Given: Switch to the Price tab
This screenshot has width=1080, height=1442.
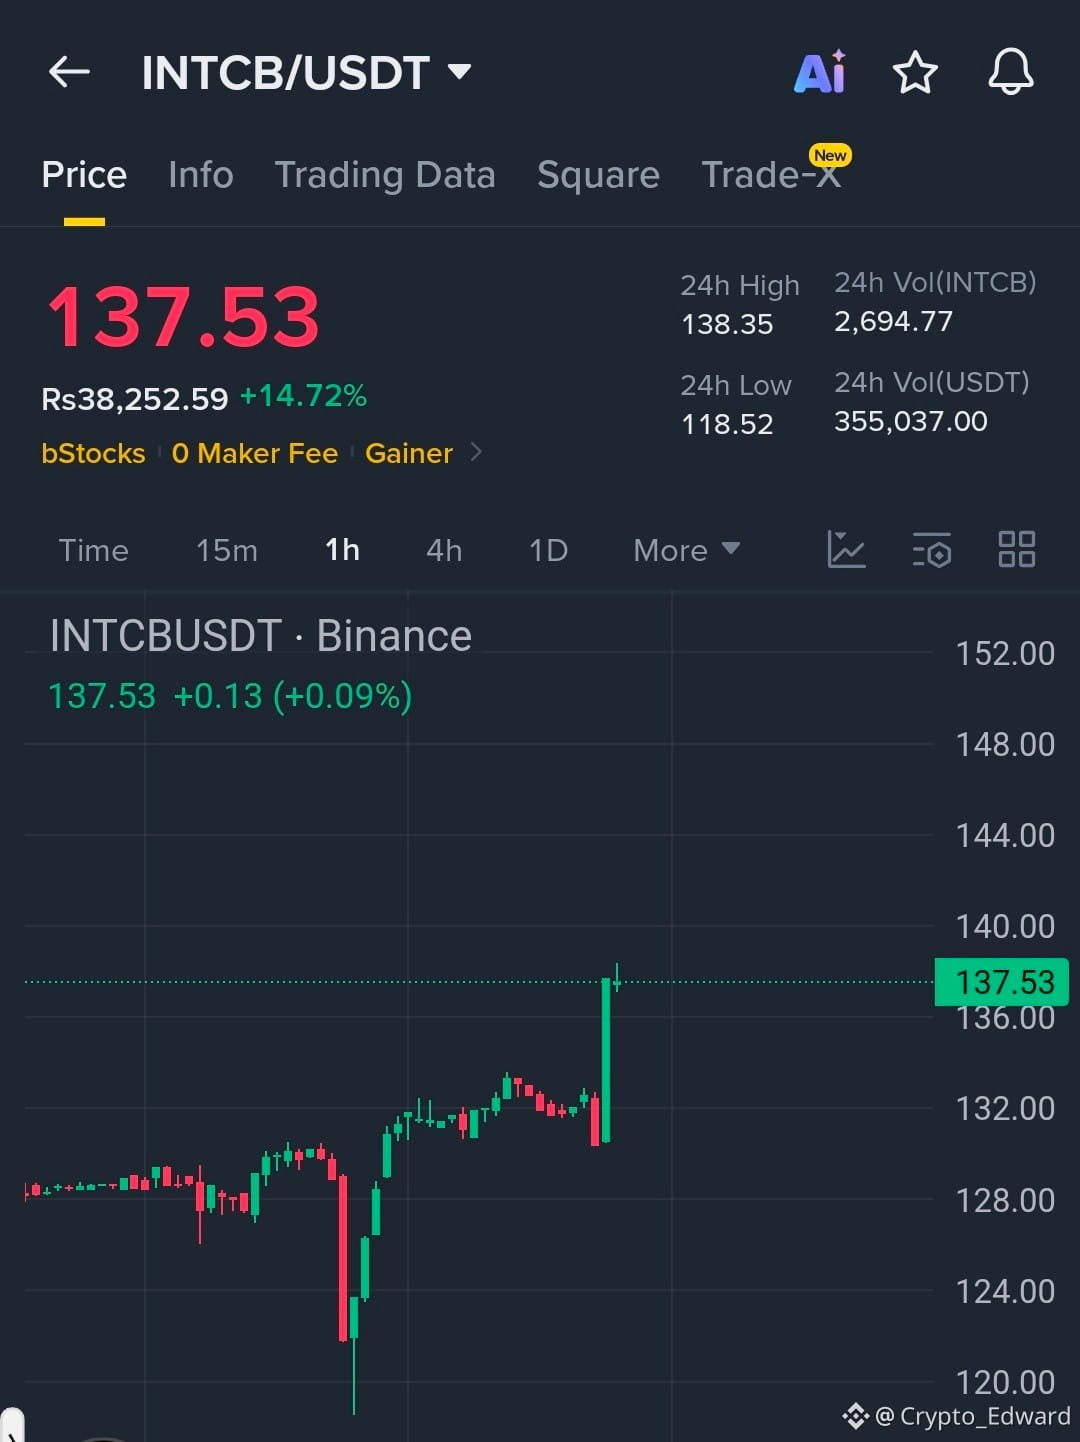Looking at the screenshot, I should 84,175.
